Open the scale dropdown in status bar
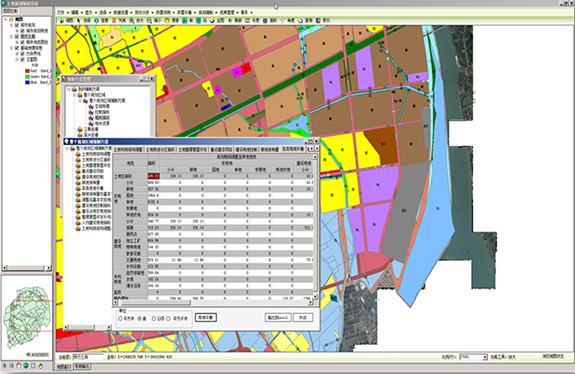Image resolution: width=575 pixels, height=374 pixels. pyautogui.click(x=485, y=357)
